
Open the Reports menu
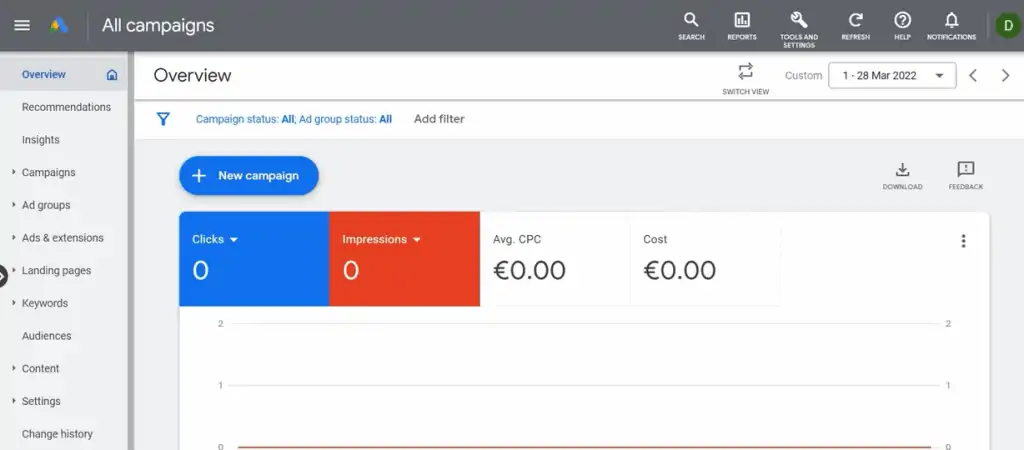click(742, 26)
